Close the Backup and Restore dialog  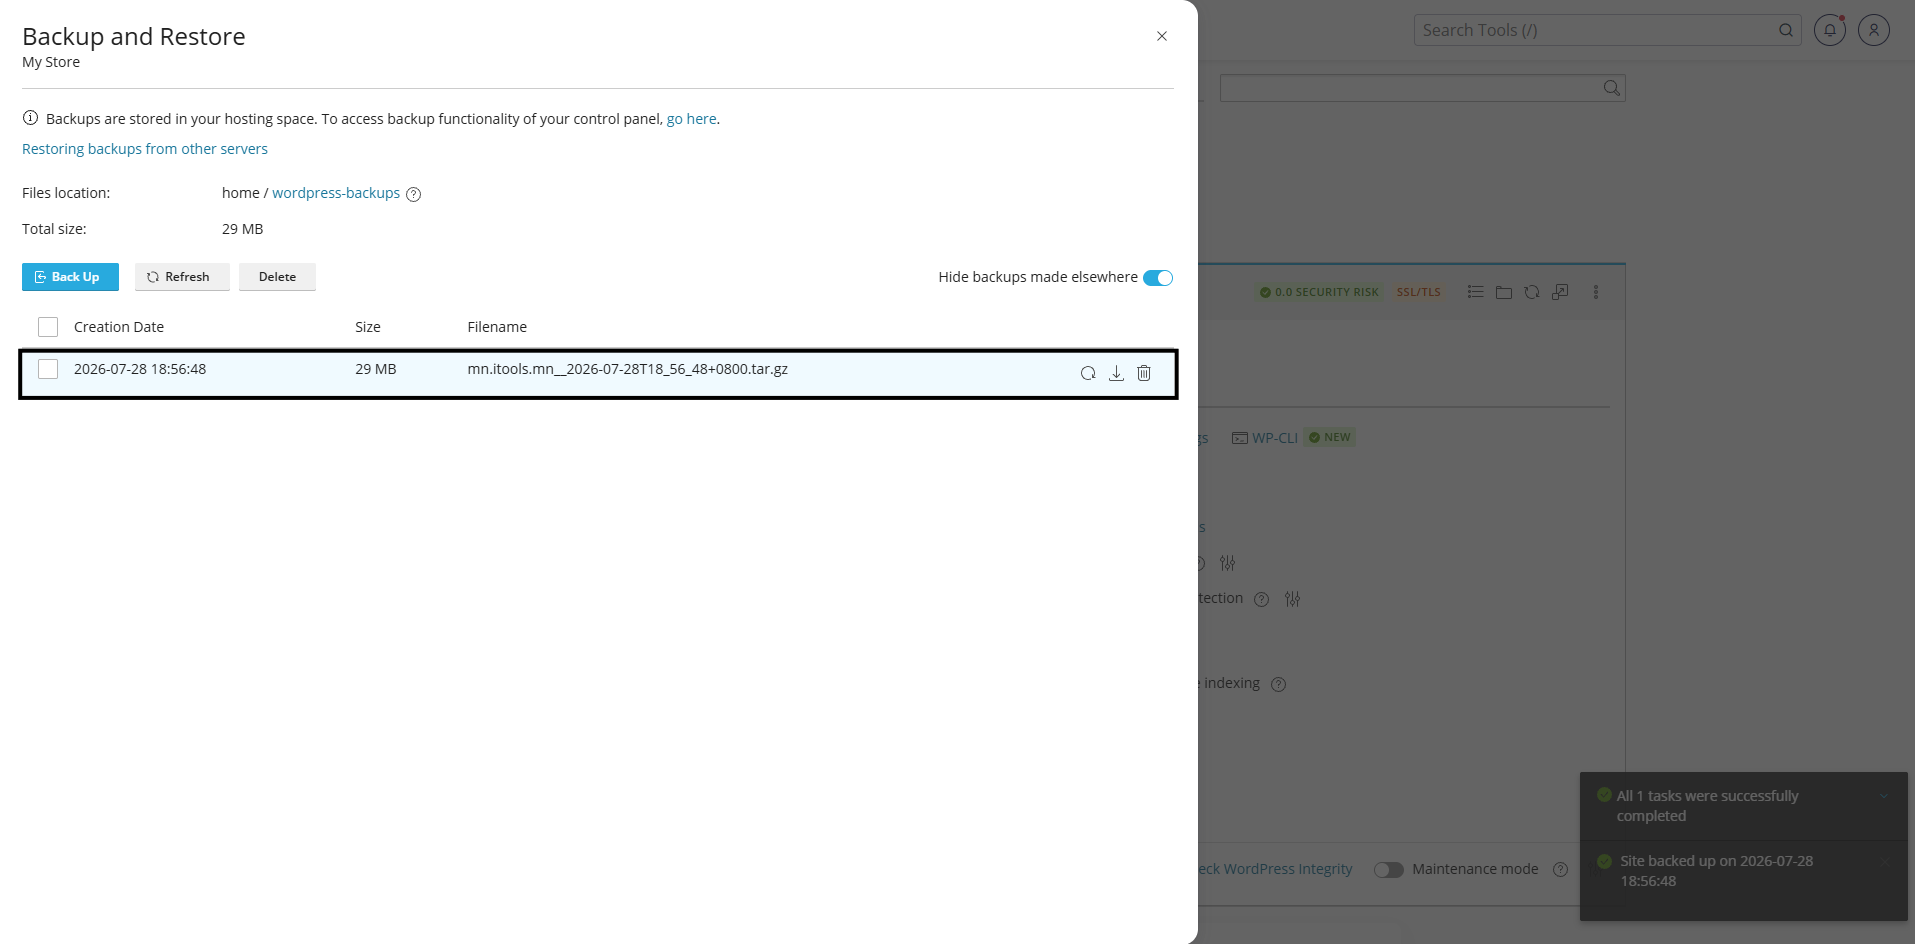tap(1162, 36)
